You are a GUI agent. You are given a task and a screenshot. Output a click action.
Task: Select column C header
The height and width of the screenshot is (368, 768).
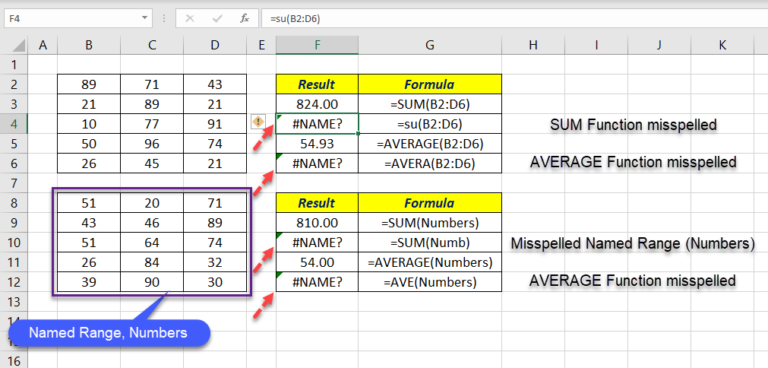(x=152, y=45)
